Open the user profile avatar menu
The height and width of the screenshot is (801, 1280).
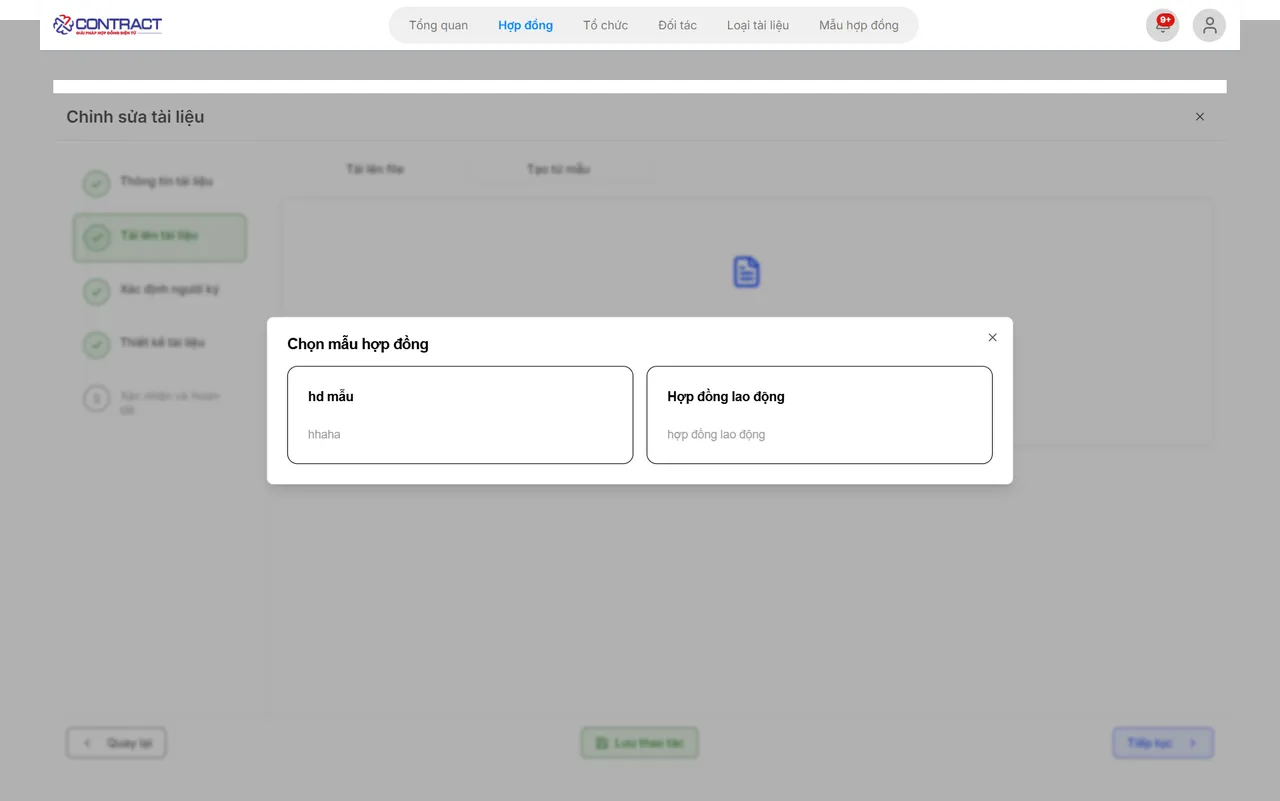pyautogui.click(x=1209, y=26)
